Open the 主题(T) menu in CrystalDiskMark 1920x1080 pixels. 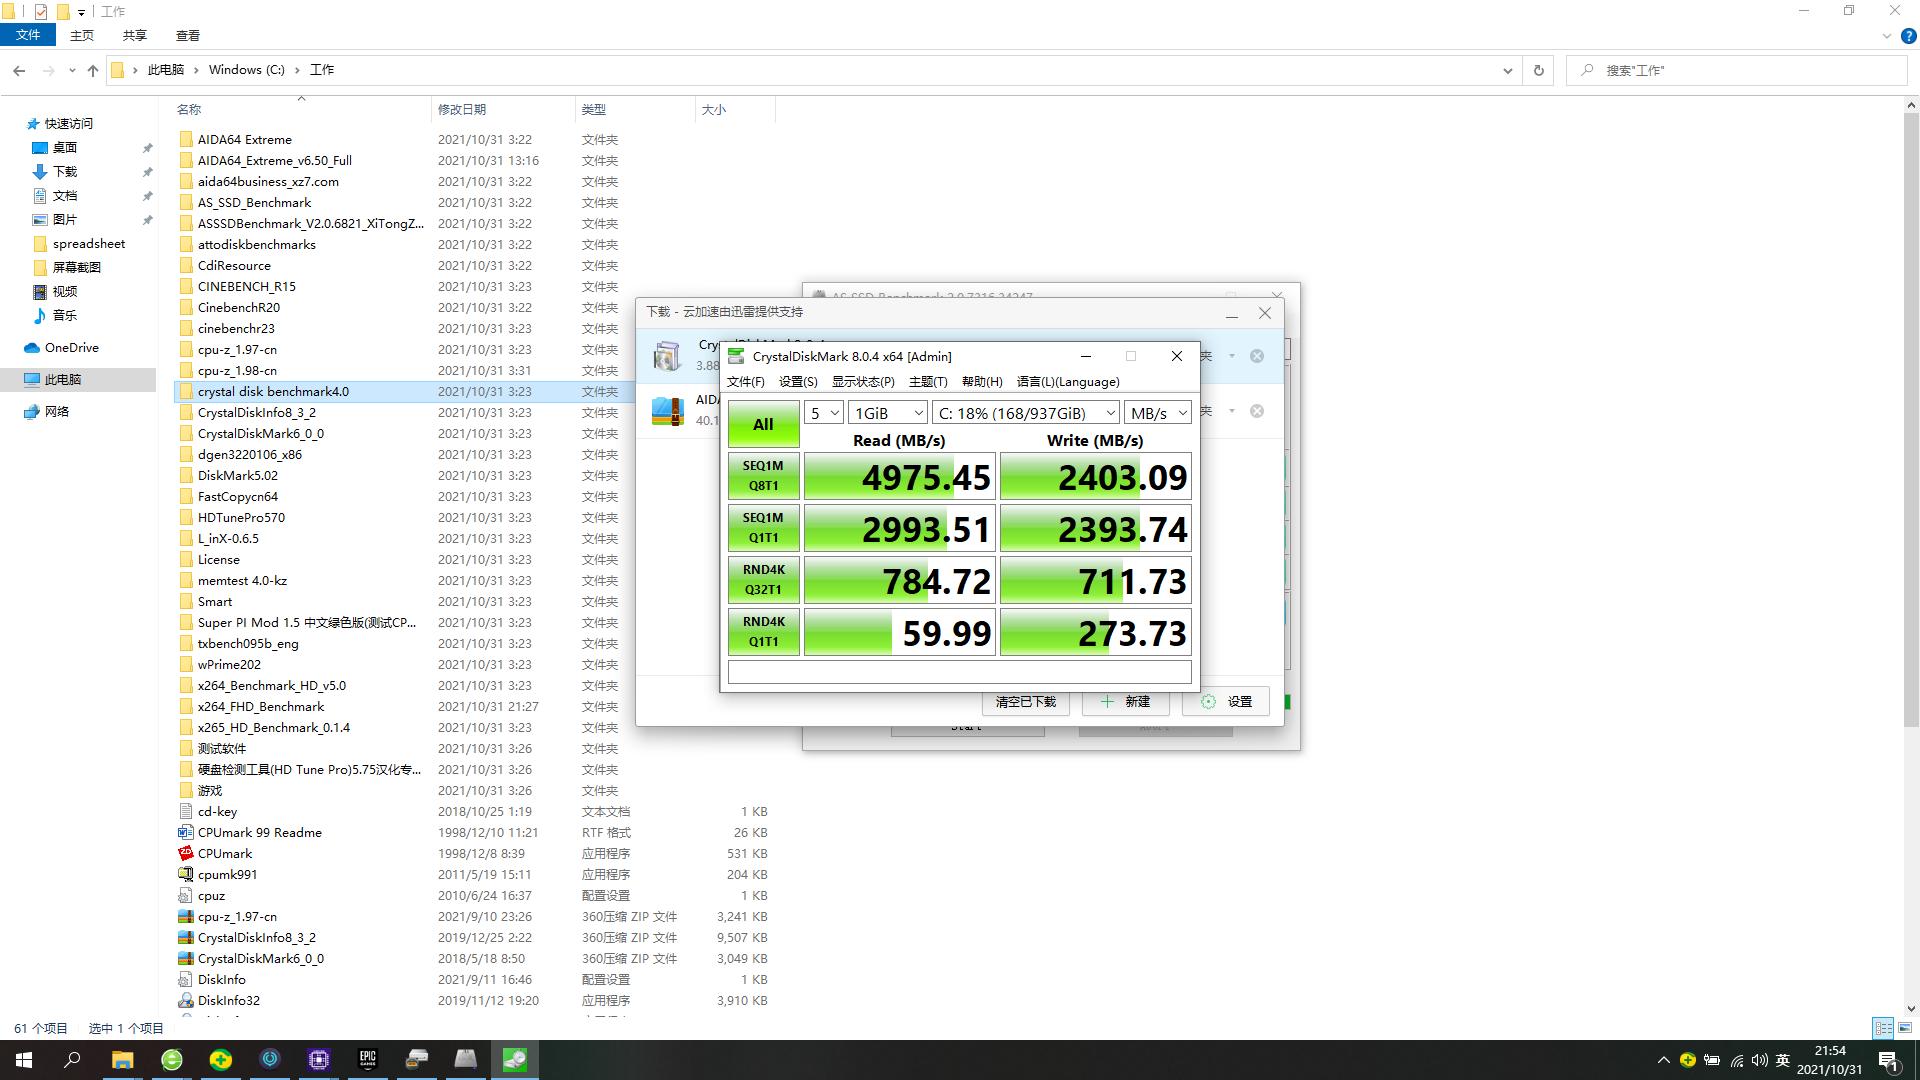click(x=927, y=382)
